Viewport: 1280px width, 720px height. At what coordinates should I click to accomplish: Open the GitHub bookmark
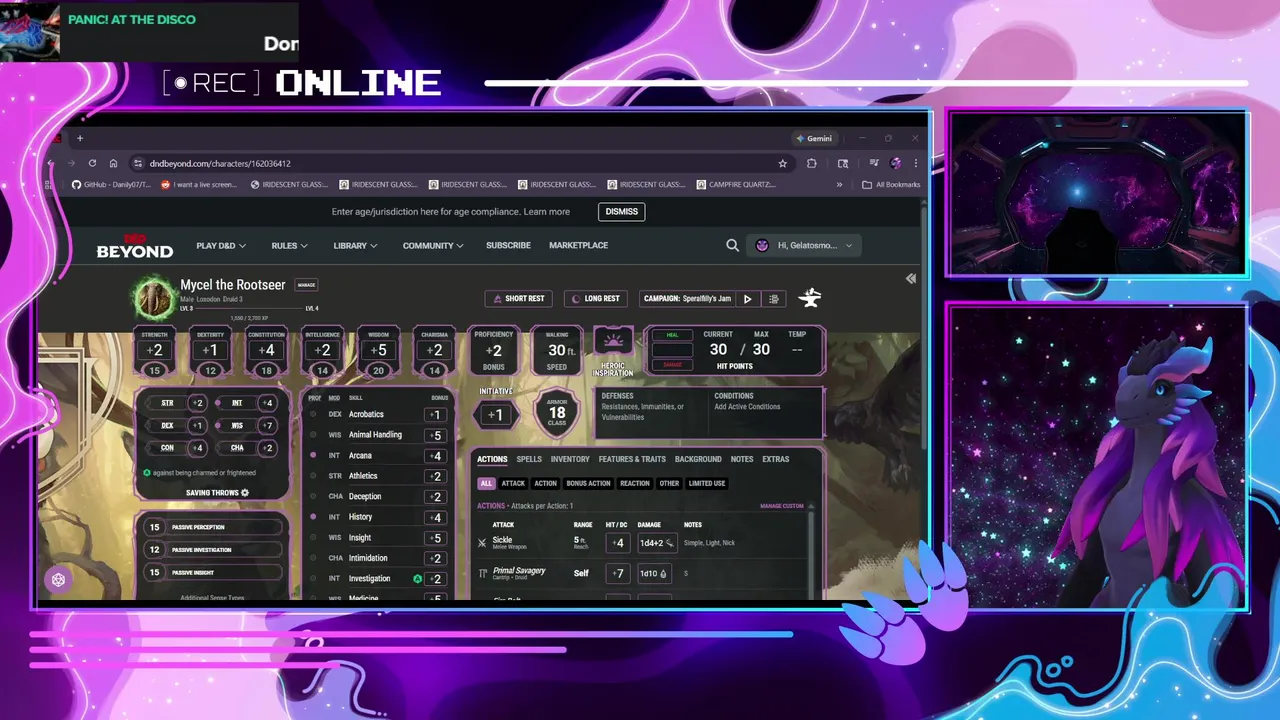111,184
